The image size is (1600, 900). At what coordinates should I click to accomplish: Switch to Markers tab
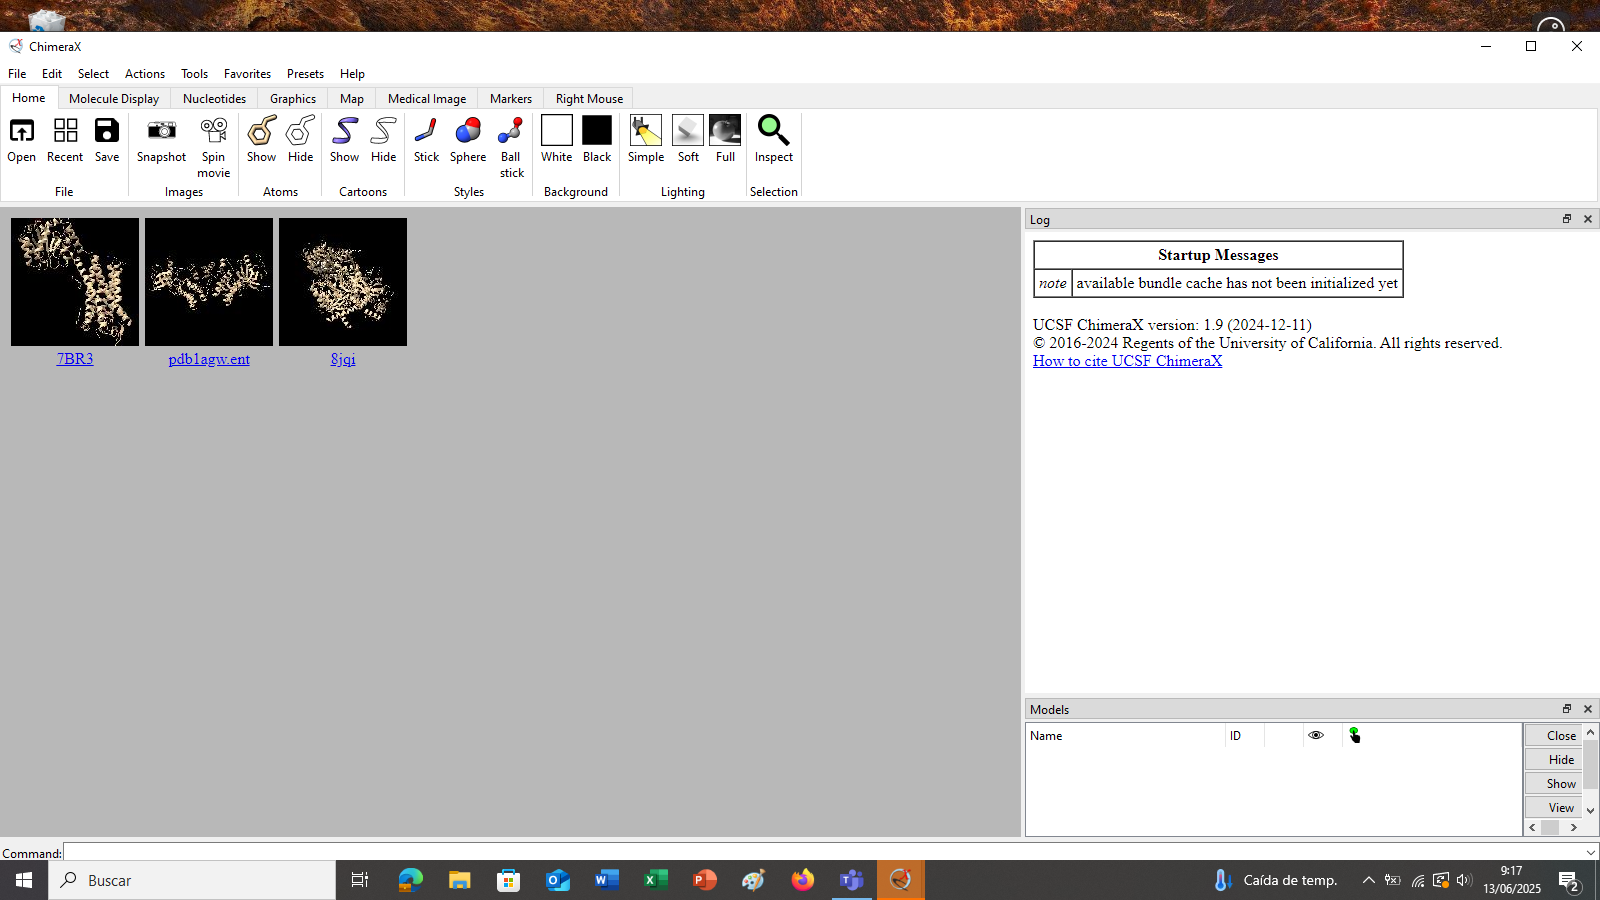click(511, 99)
